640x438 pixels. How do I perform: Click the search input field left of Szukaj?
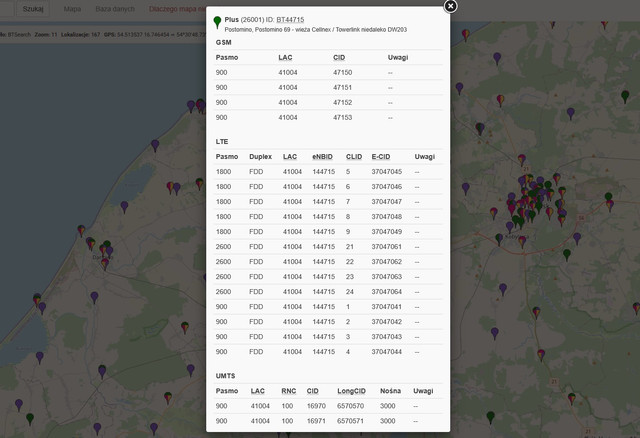point(7,9)
